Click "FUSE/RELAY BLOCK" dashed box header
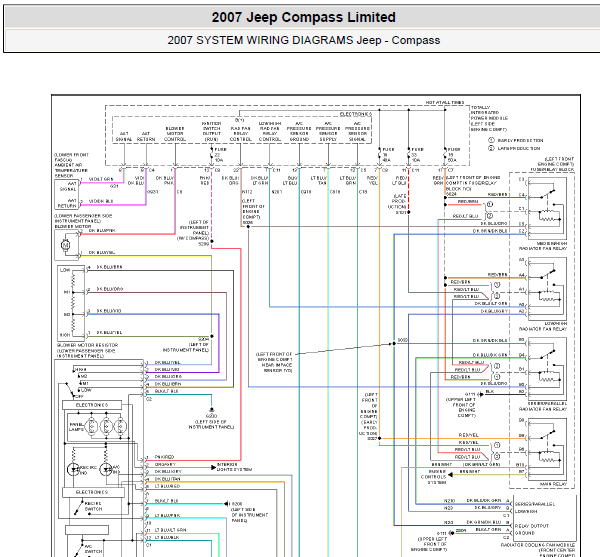This screenshot has width=600, height=557. [x=552, y=169]
